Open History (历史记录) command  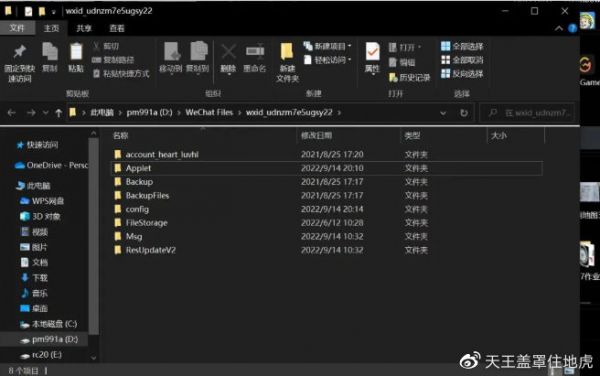click(409, 78)
